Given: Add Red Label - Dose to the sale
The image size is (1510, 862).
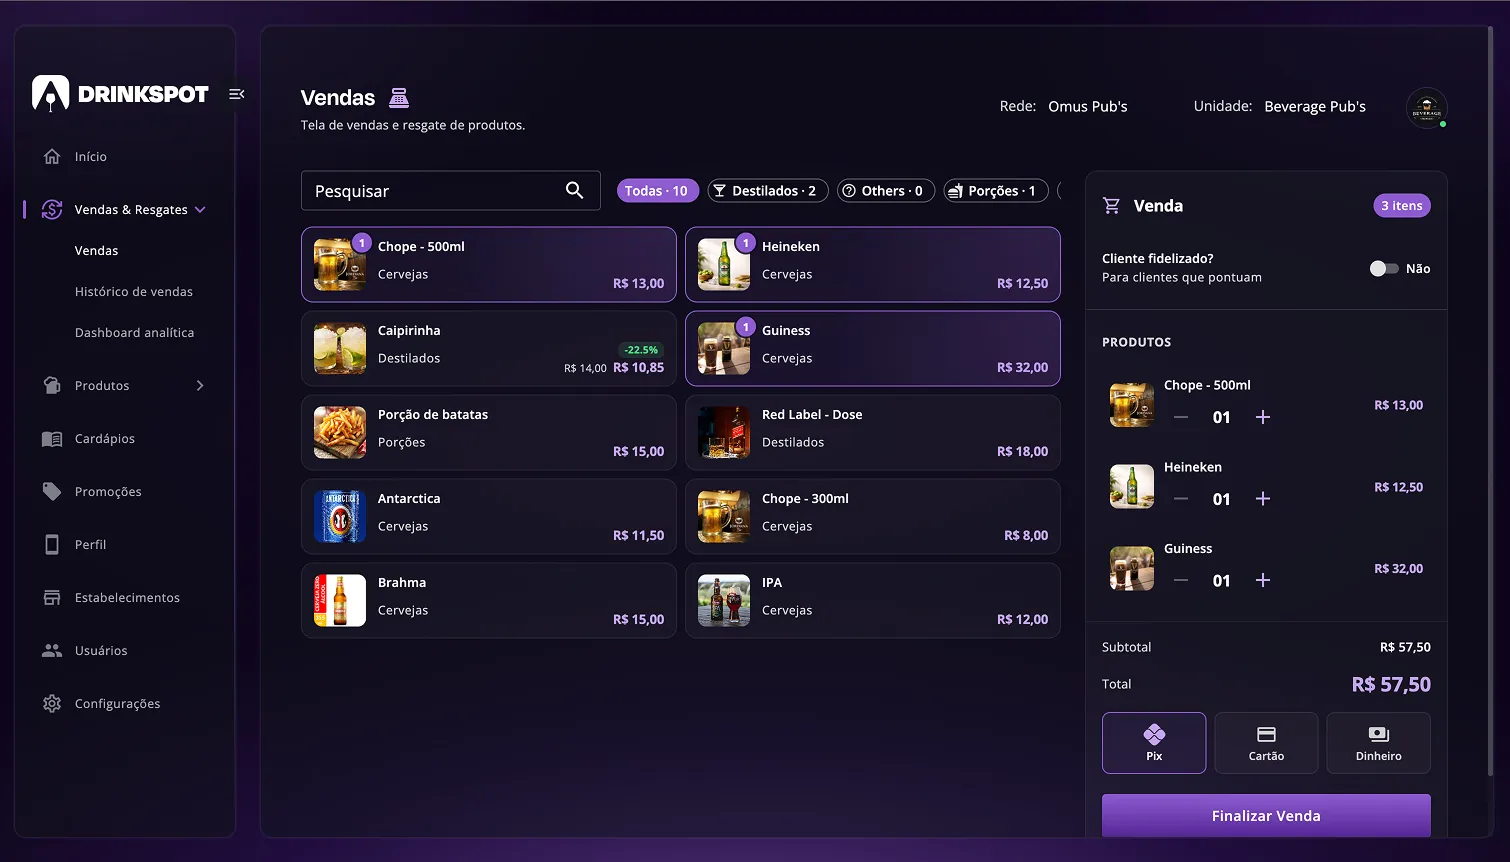Looking at the screenshot, I should [x=873, y=433].
